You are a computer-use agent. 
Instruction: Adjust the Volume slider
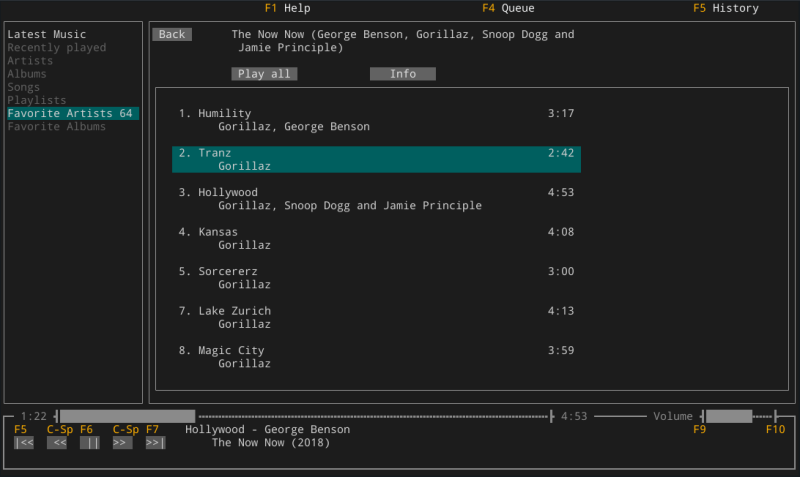click(739, 416)
